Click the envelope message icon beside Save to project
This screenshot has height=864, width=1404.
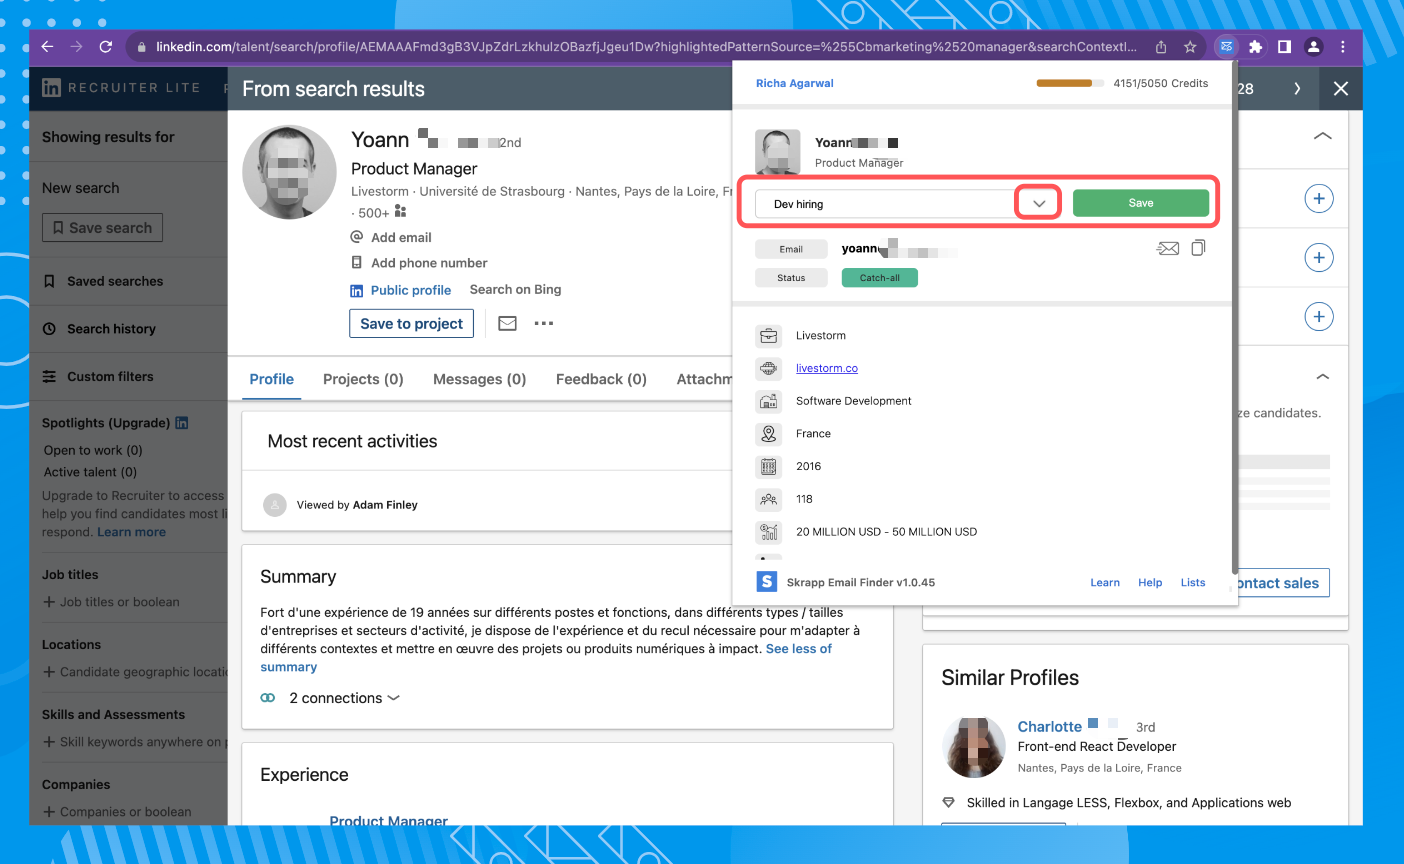508,324
